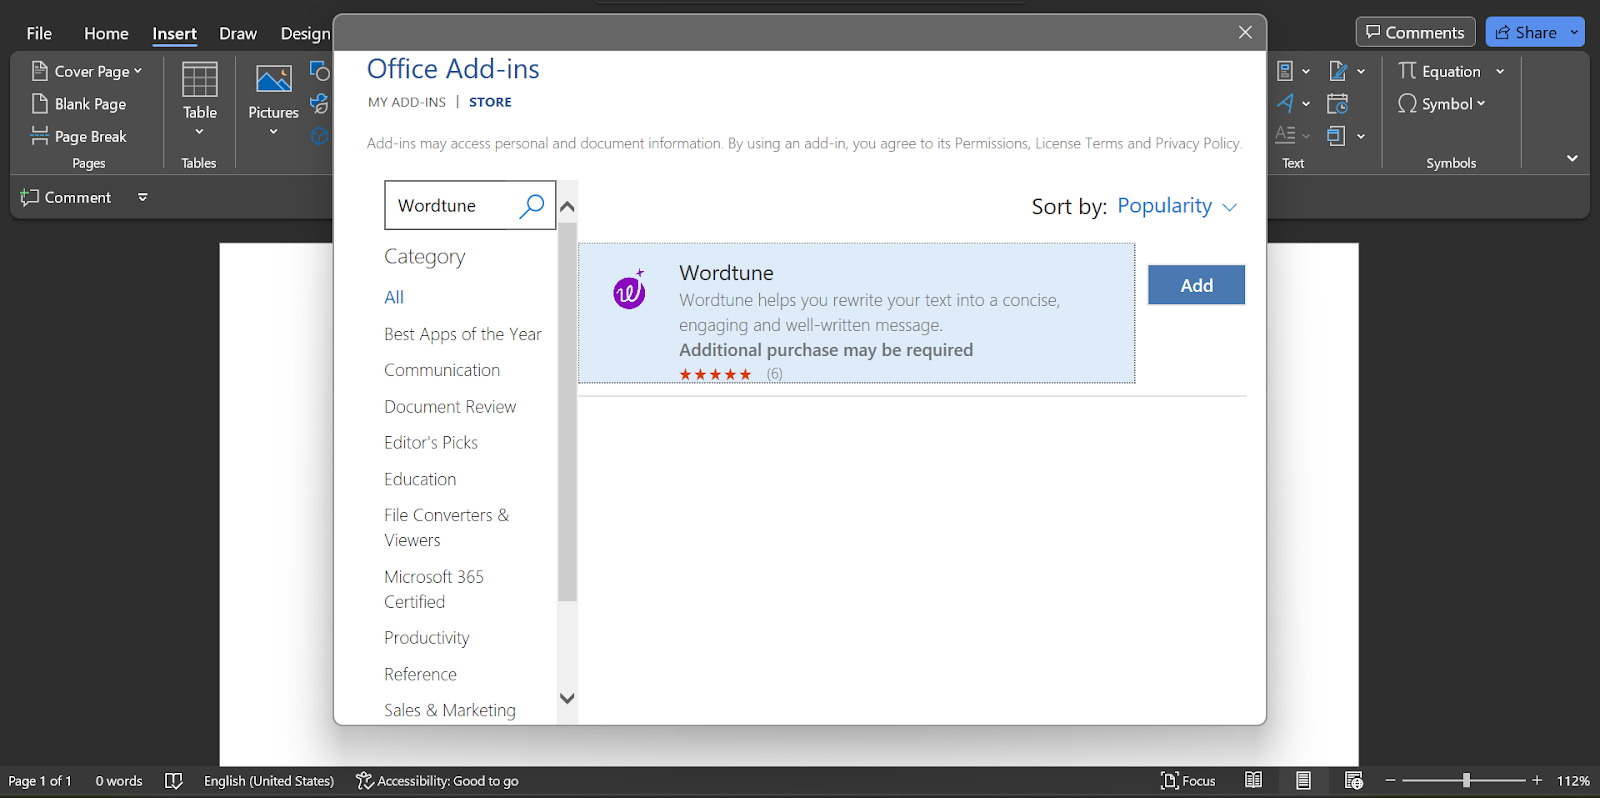Click the zoom out minus button
Viewport: 1600px width, 798px height.
click(1390, 781)
